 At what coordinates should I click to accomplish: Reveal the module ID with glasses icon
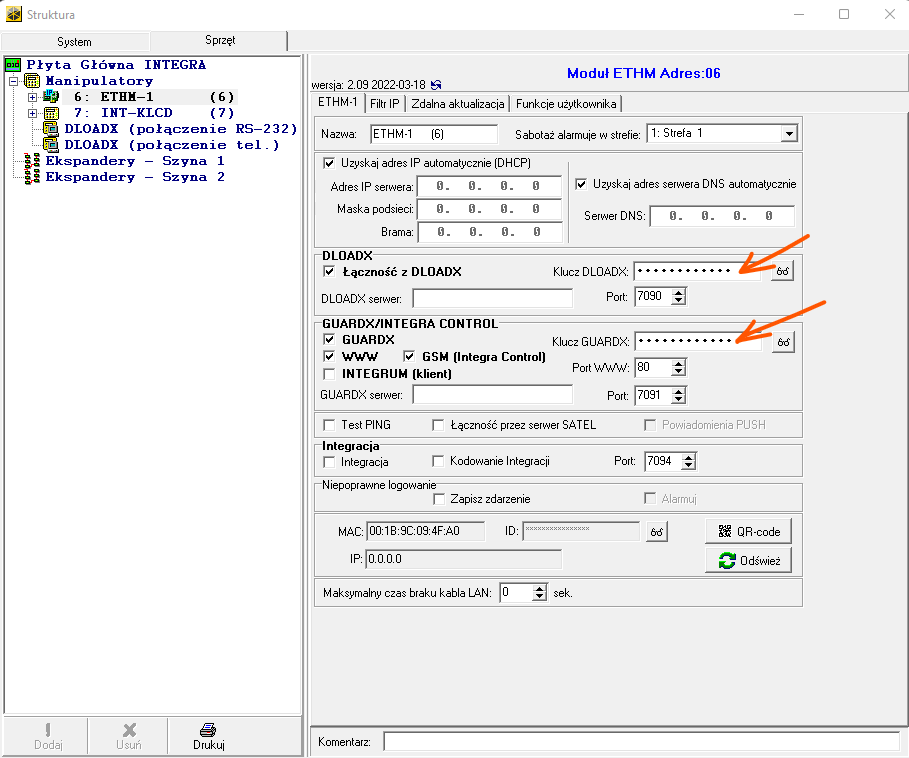pos(656,532)
